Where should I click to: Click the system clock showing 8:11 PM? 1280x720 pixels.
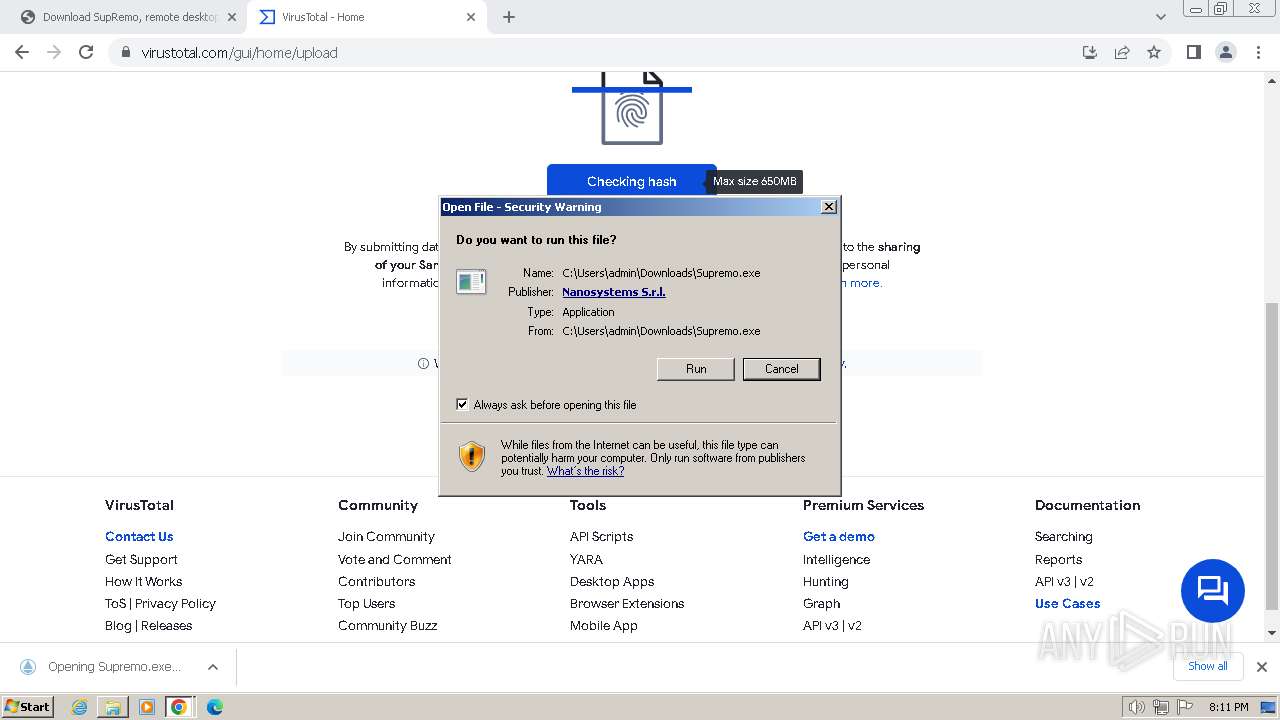(x=1228, y=707)
